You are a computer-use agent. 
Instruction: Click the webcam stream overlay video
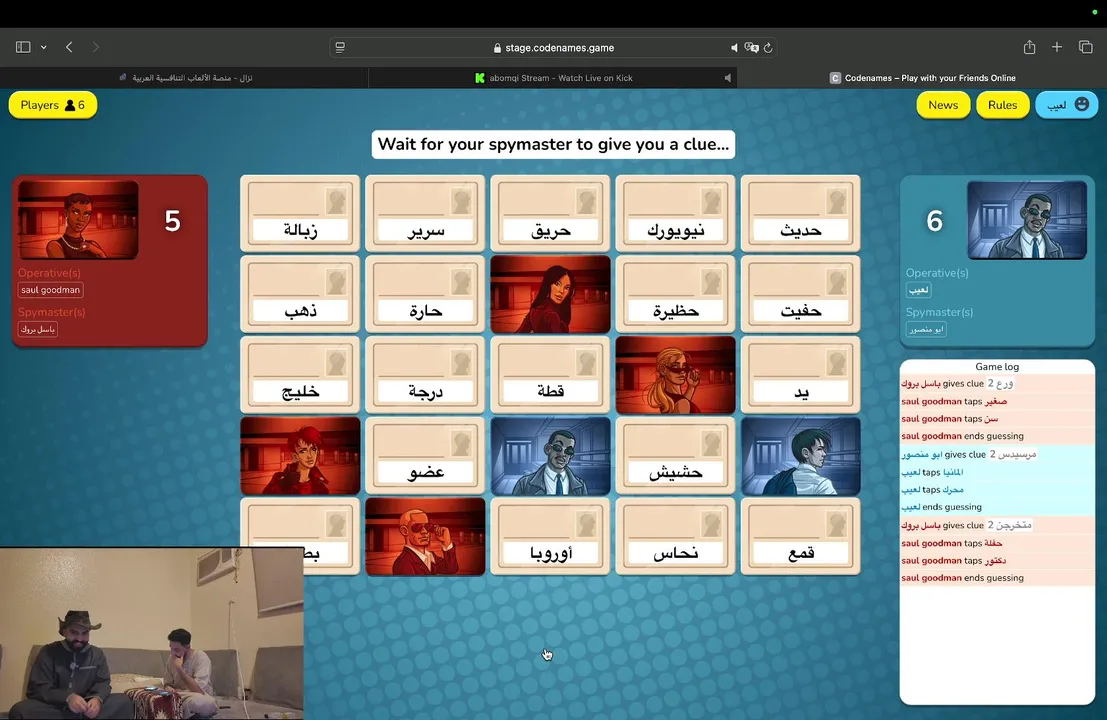(152, 633)
